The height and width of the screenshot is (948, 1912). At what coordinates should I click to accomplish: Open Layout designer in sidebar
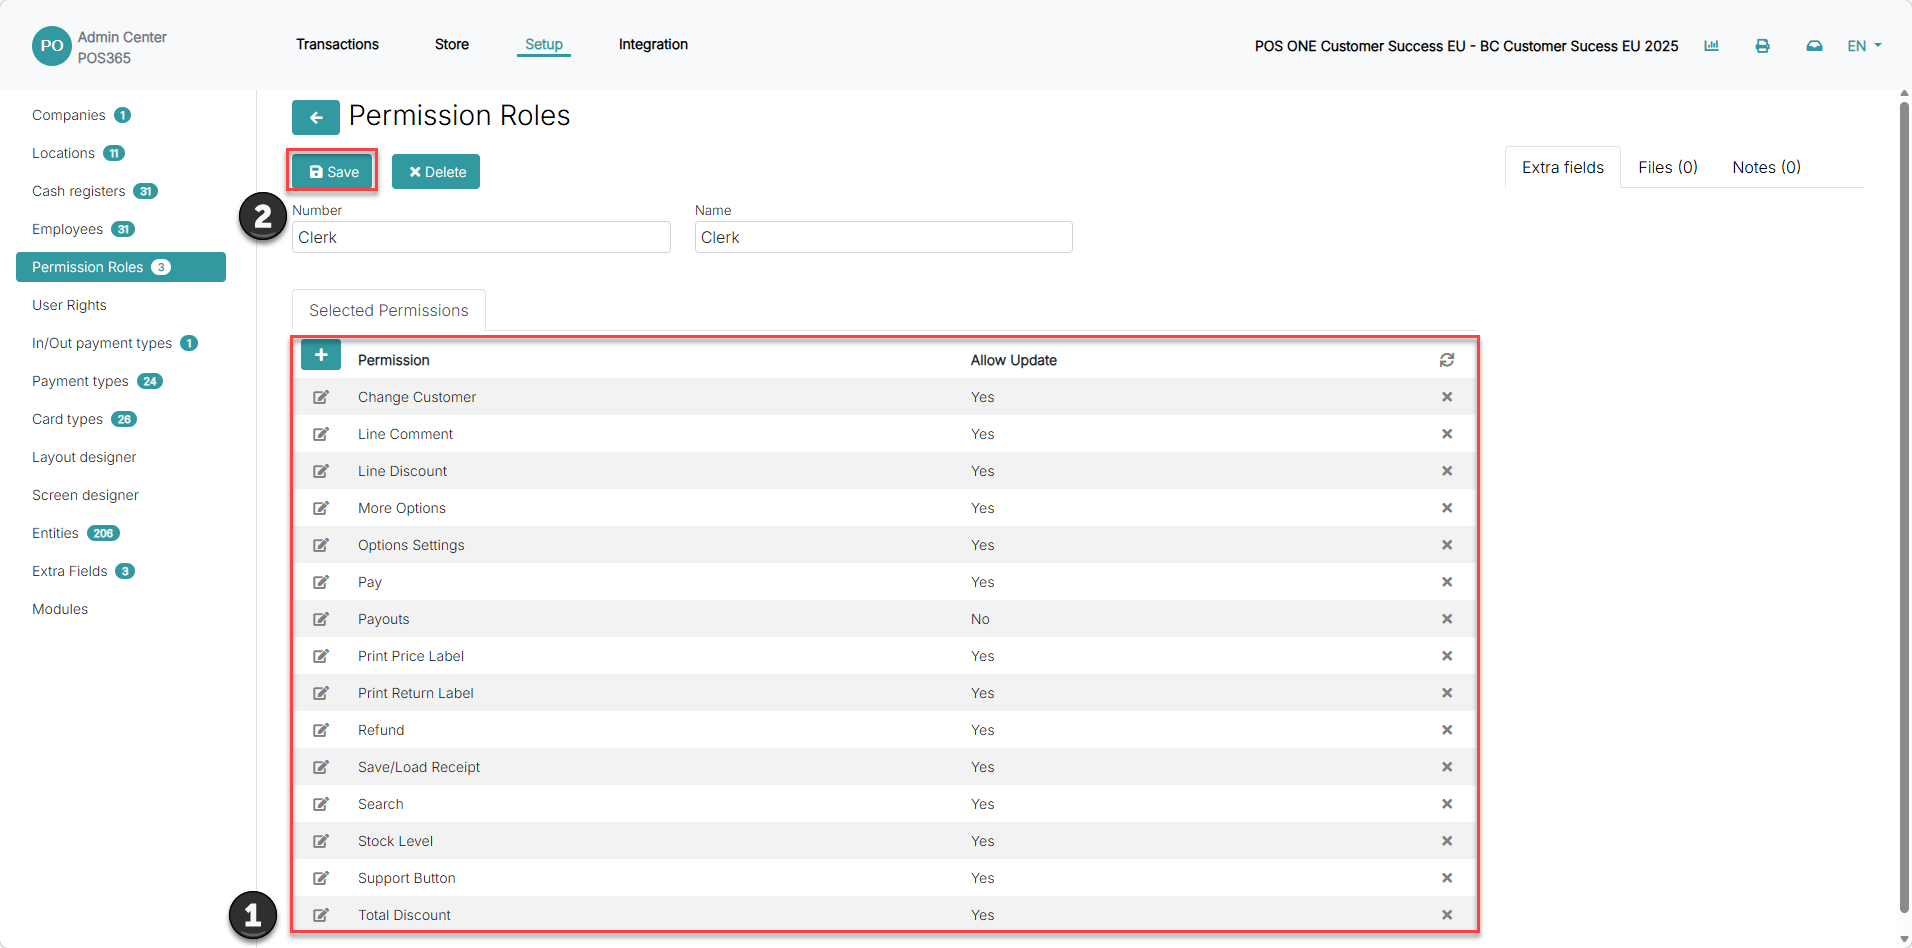pyautogui.click(x=84, y=457)
